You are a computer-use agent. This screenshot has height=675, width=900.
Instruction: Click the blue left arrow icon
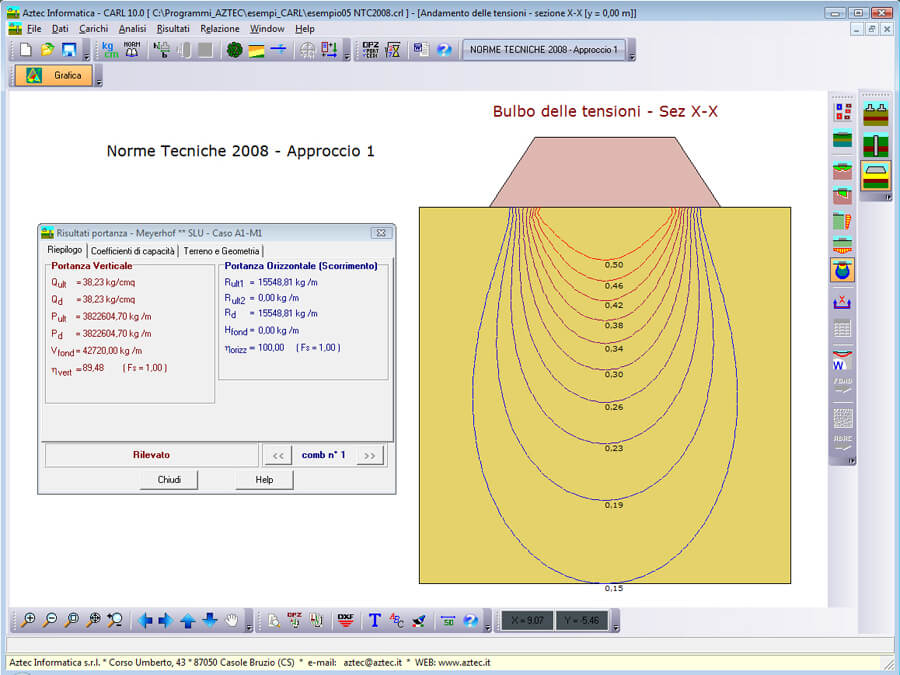coord(145,621)
